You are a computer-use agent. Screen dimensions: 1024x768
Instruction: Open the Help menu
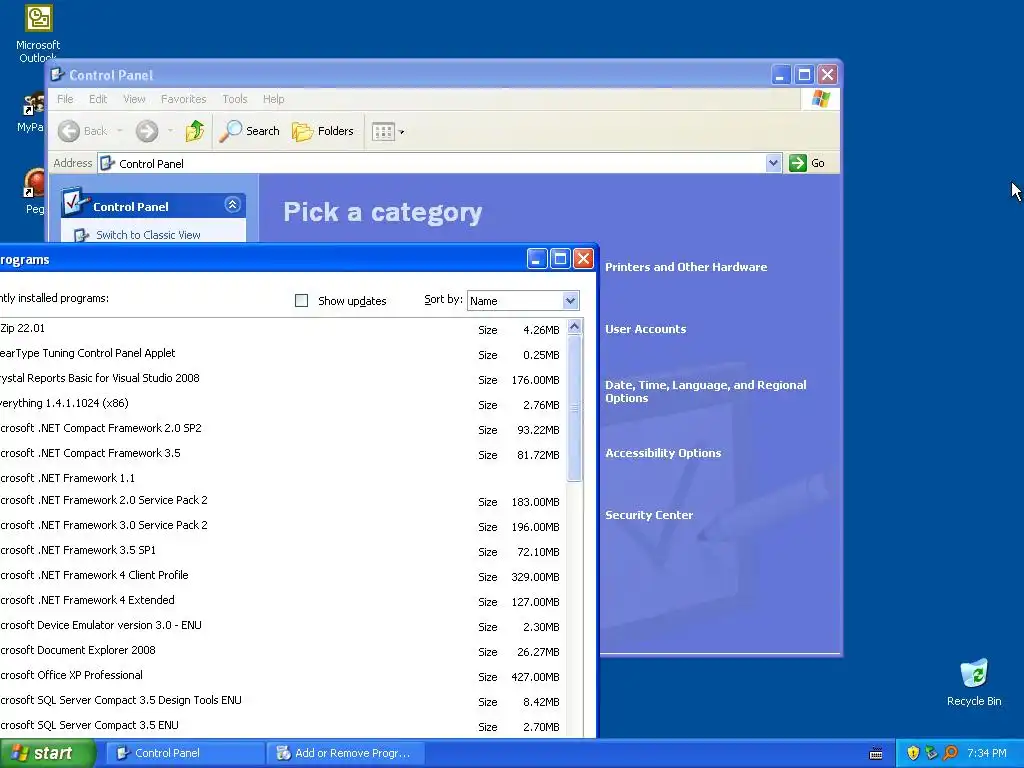(274, 99)
